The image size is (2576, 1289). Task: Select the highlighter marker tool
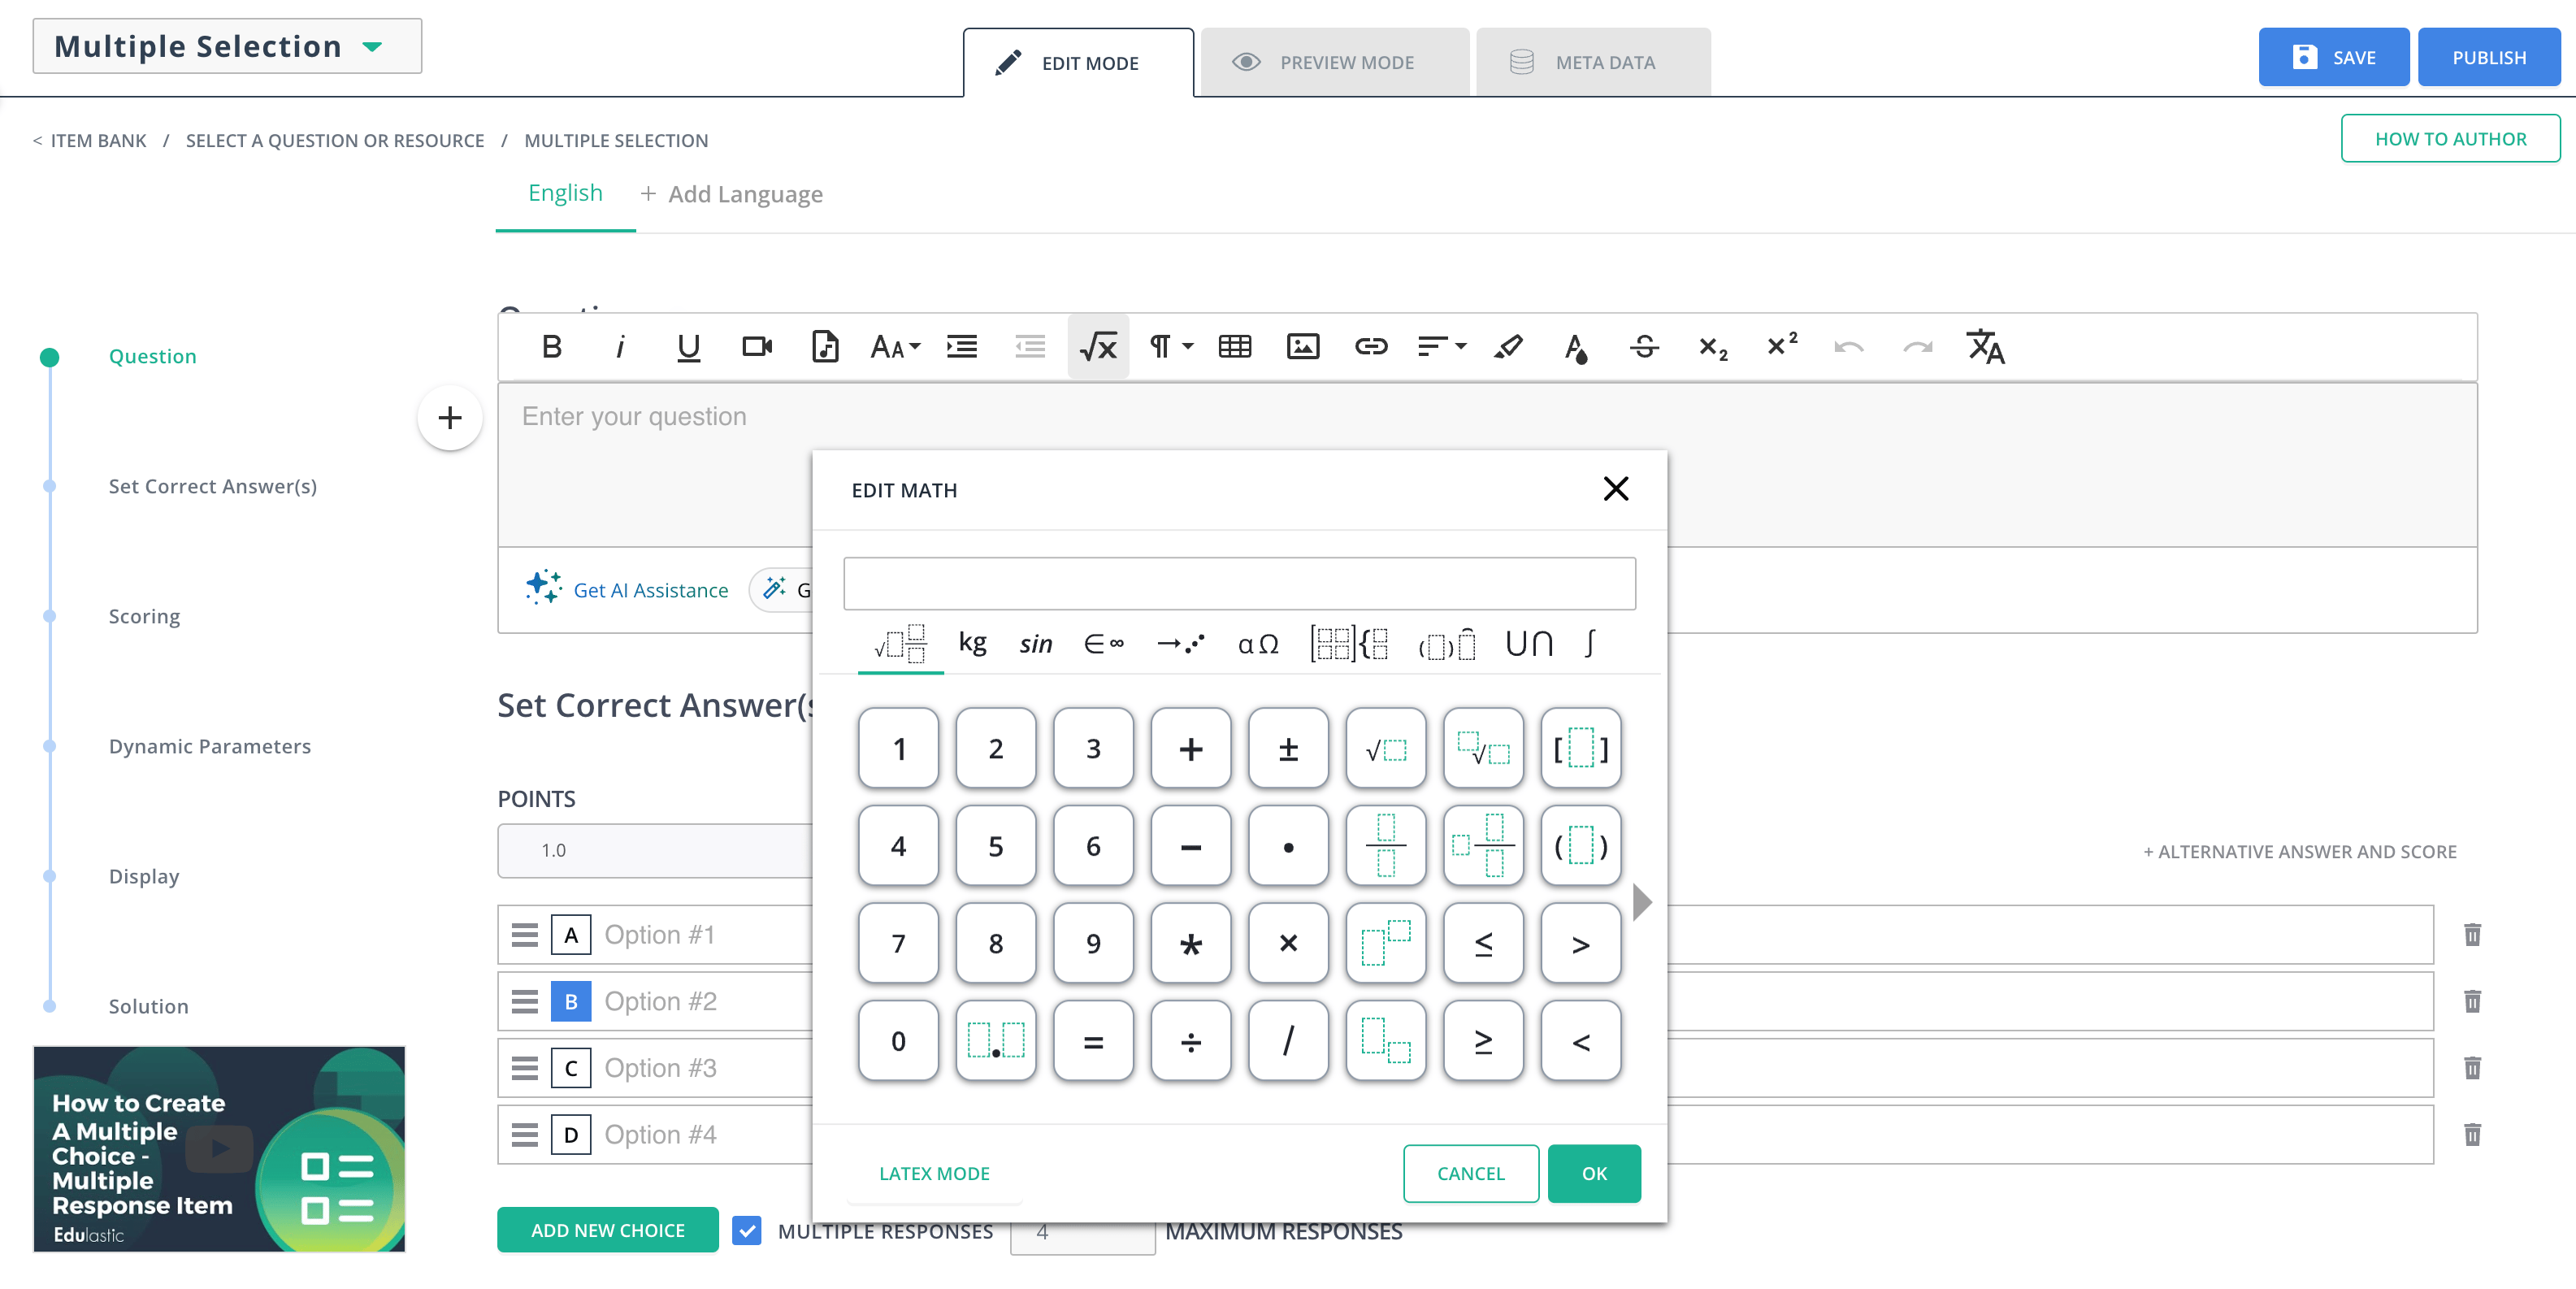pos(1508,347)
